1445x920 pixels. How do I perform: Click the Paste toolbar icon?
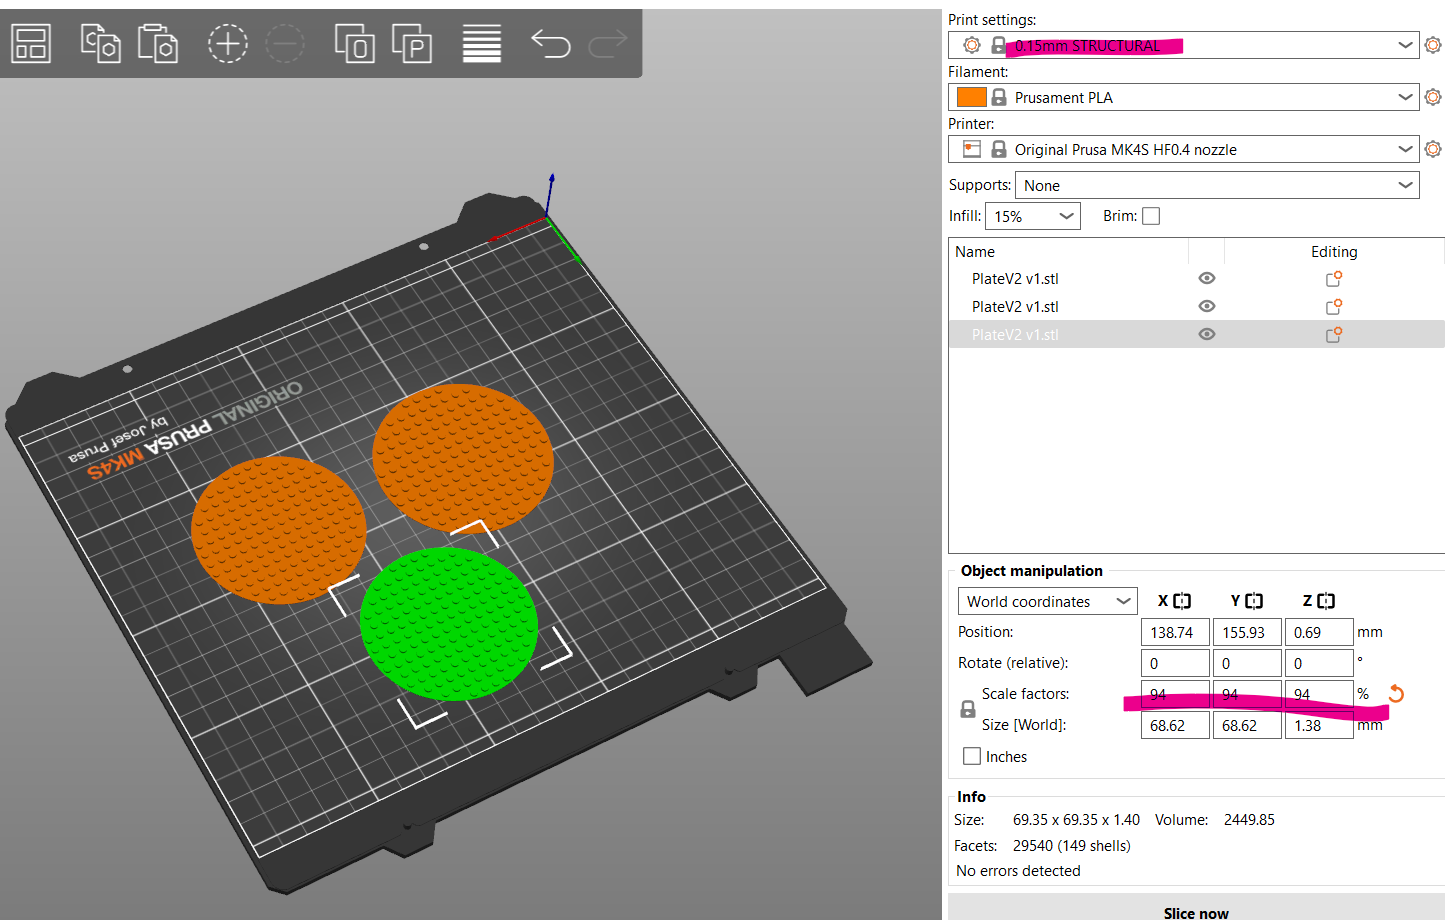click(x=158, y=44)
